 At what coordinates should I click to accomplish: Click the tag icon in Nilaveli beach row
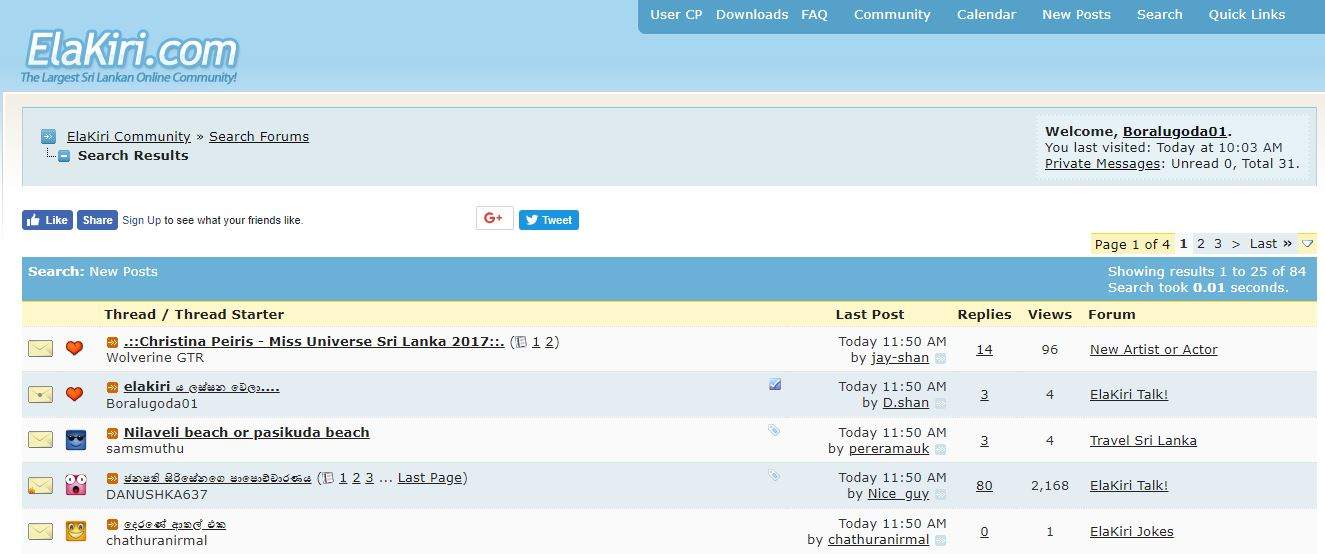(774, 430)
